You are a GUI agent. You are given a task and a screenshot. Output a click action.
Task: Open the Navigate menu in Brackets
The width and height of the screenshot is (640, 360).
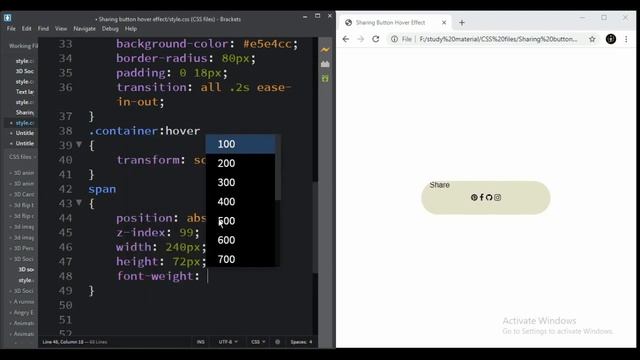[84, 29]
